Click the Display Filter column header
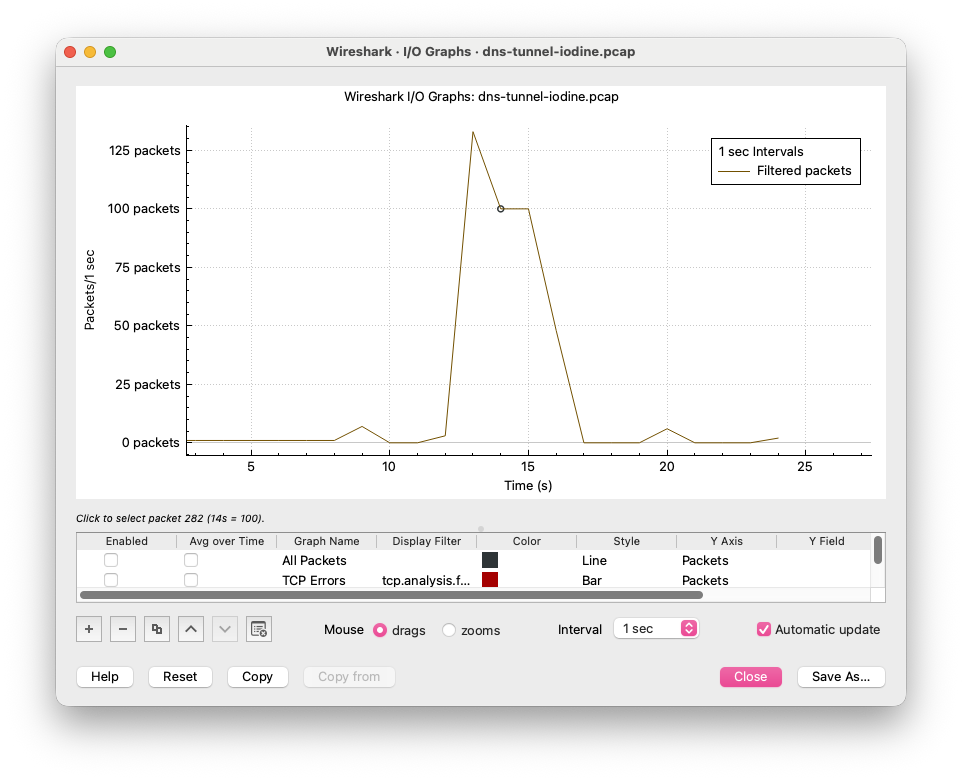Screen dimensions: 962x780 point(426,541)
